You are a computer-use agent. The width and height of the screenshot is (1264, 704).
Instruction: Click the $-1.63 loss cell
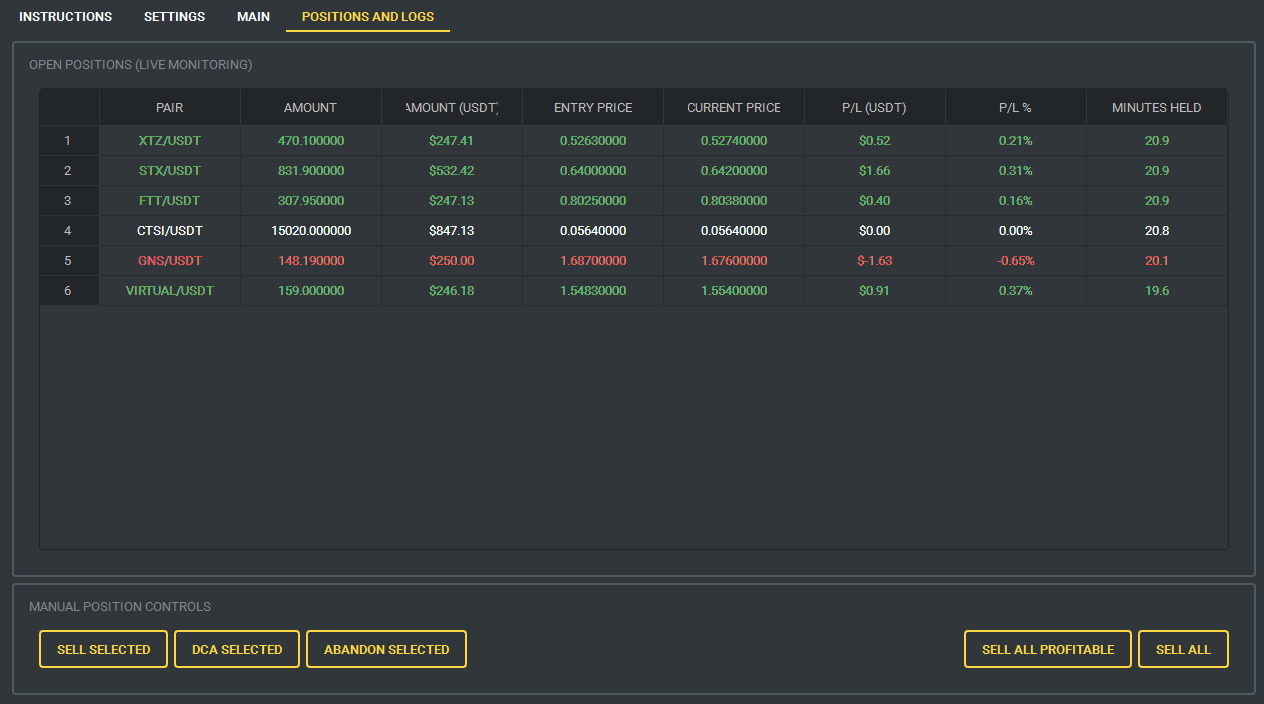[x=875, y=261]
